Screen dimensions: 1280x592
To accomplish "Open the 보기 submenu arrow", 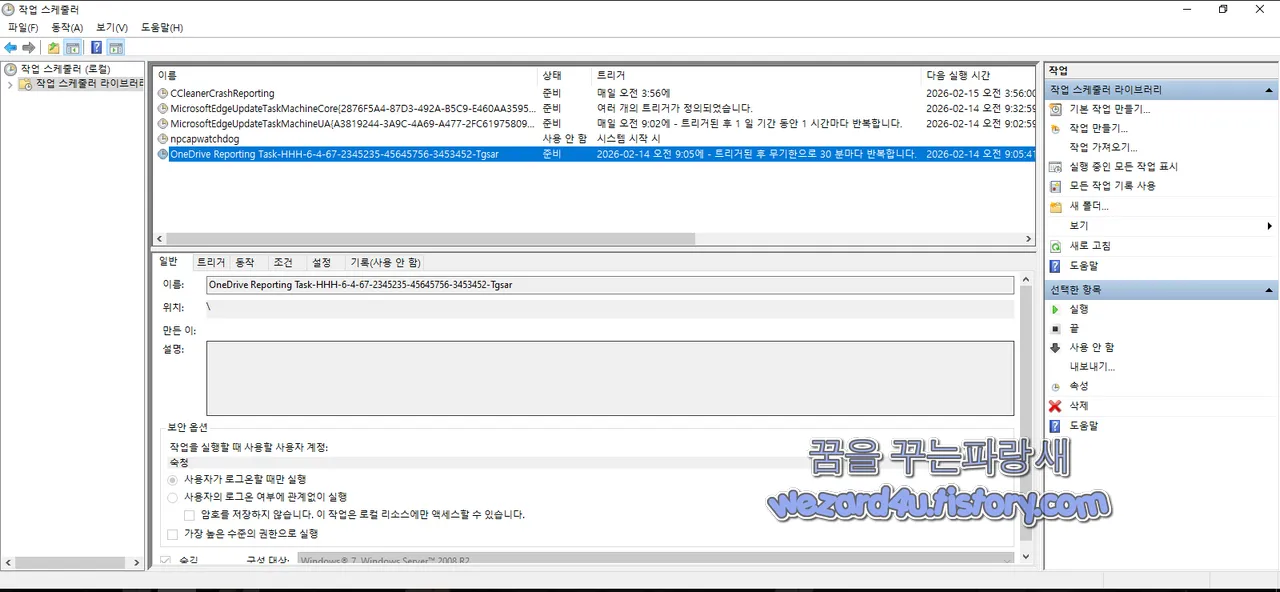I will pos(1269,225).
